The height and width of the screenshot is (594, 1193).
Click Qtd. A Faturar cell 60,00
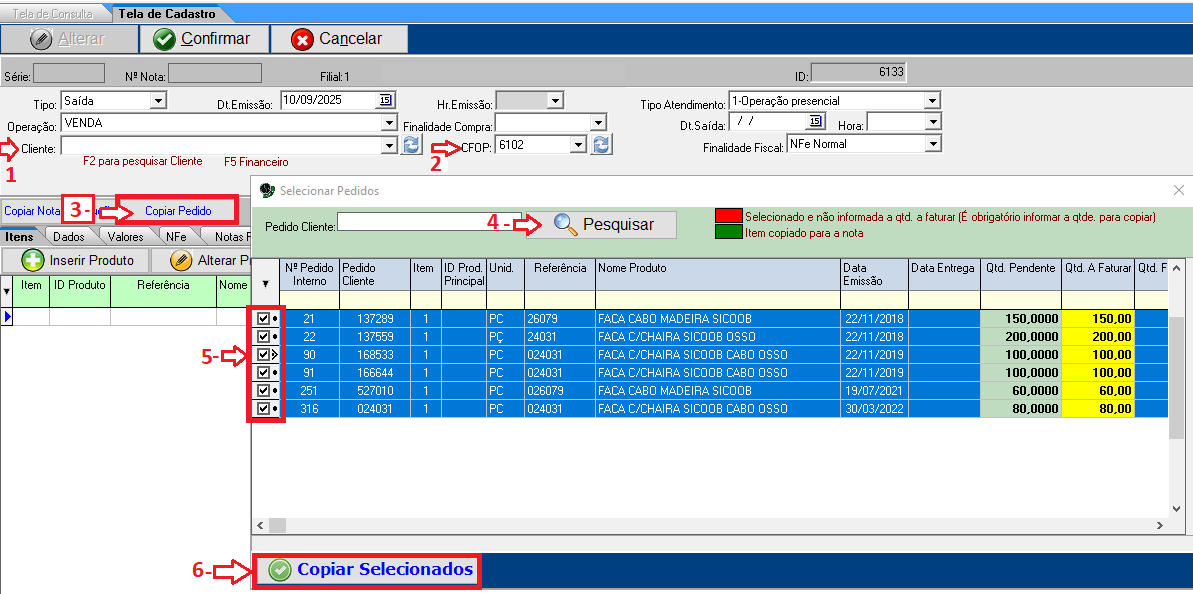tap(1098, 391)
